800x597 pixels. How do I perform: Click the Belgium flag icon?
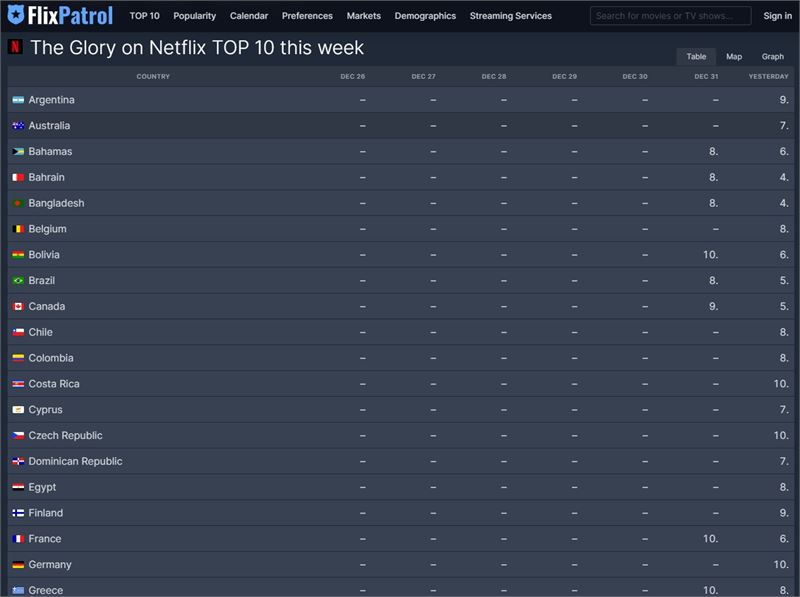pyautogui.click(x=18, y=229)
